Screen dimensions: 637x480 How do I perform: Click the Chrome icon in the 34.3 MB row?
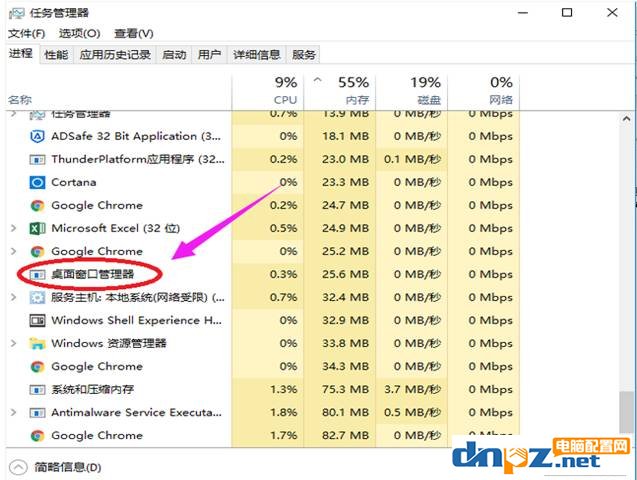pos(37,367)
